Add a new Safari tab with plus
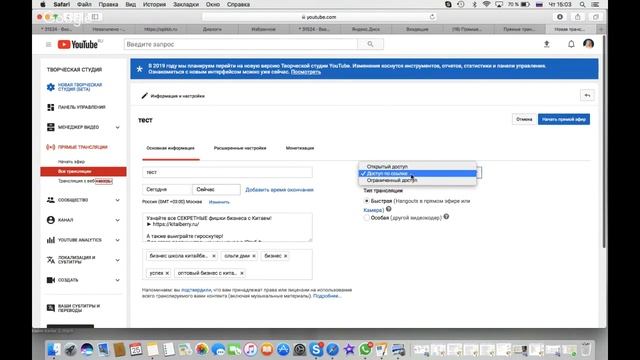Image resolution: width=640 pixels, height=360 pixels. [601, 29]
